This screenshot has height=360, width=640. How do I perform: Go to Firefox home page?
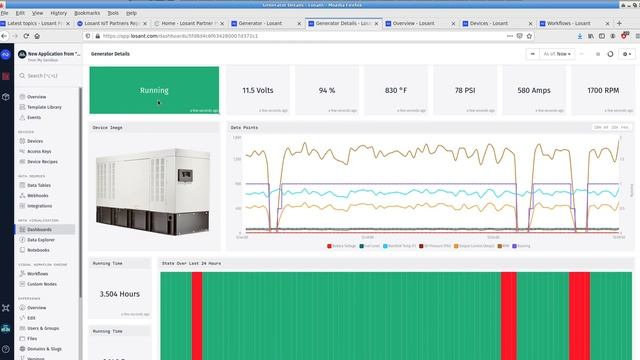coord(37,36)
